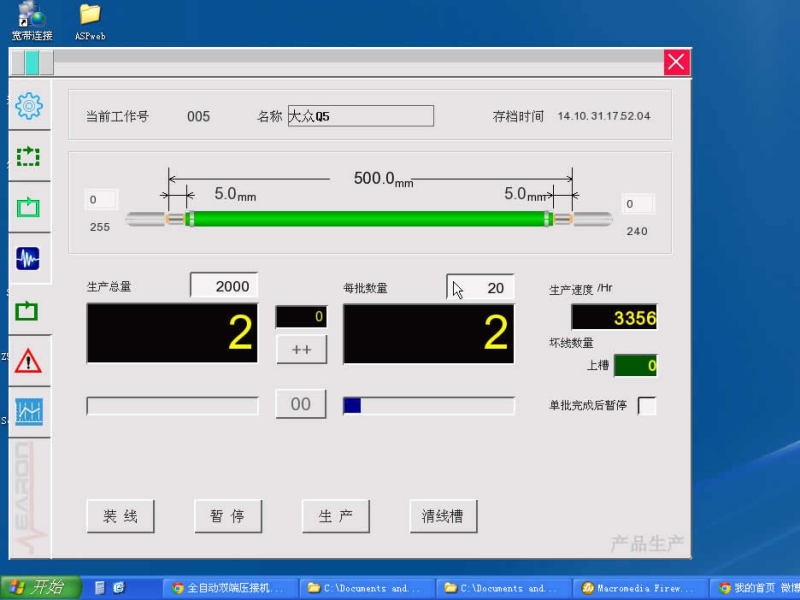The height and width of the screenshot is (600, 800).
Task: Click the 00 reset button
Action: [x=301, y=404]
